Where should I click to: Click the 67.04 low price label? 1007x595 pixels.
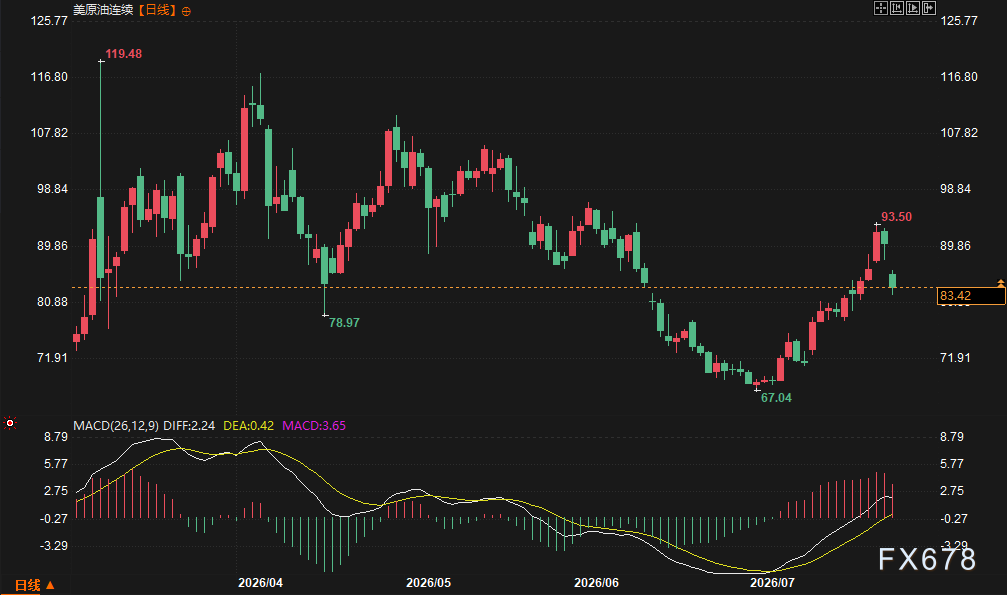click(x=776, y=398)
